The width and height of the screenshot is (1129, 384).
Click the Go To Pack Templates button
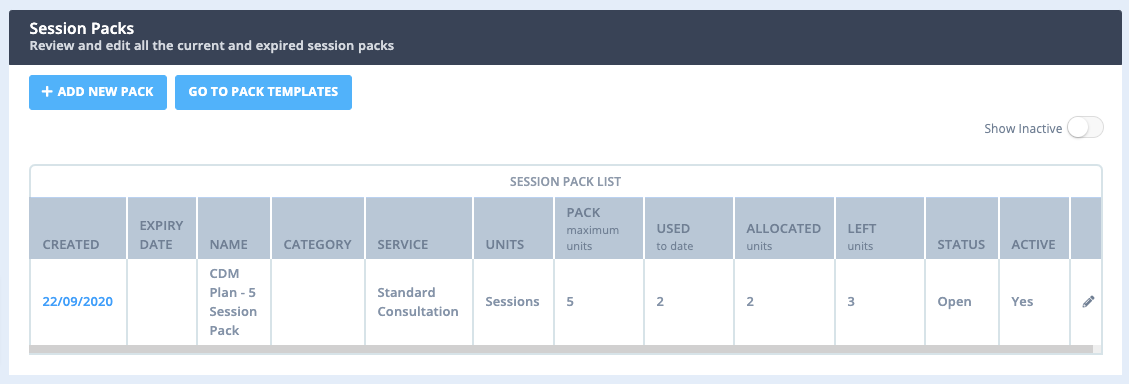point(264,92)
